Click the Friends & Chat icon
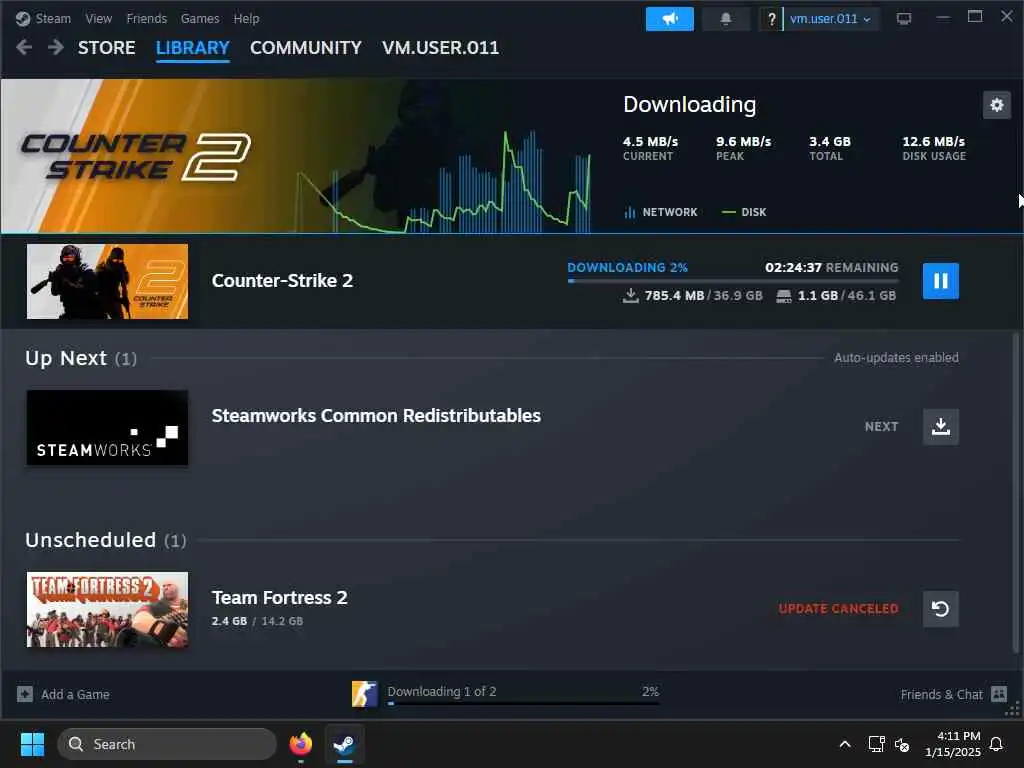Viewport: 1024px width, 768px height. coord(999,694)
